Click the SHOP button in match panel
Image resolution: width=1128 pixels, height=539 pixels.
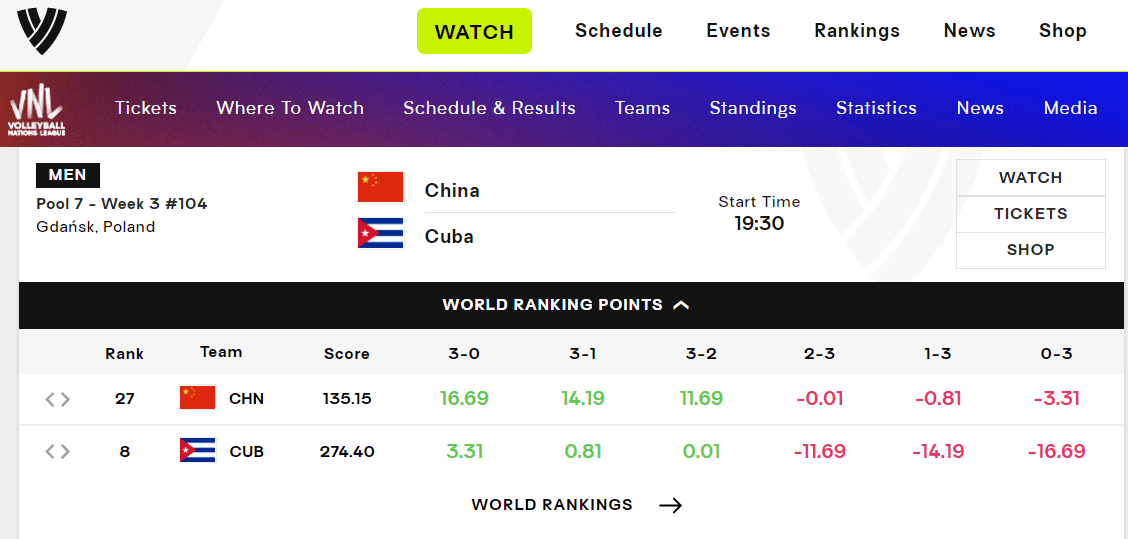point(1030,250)
